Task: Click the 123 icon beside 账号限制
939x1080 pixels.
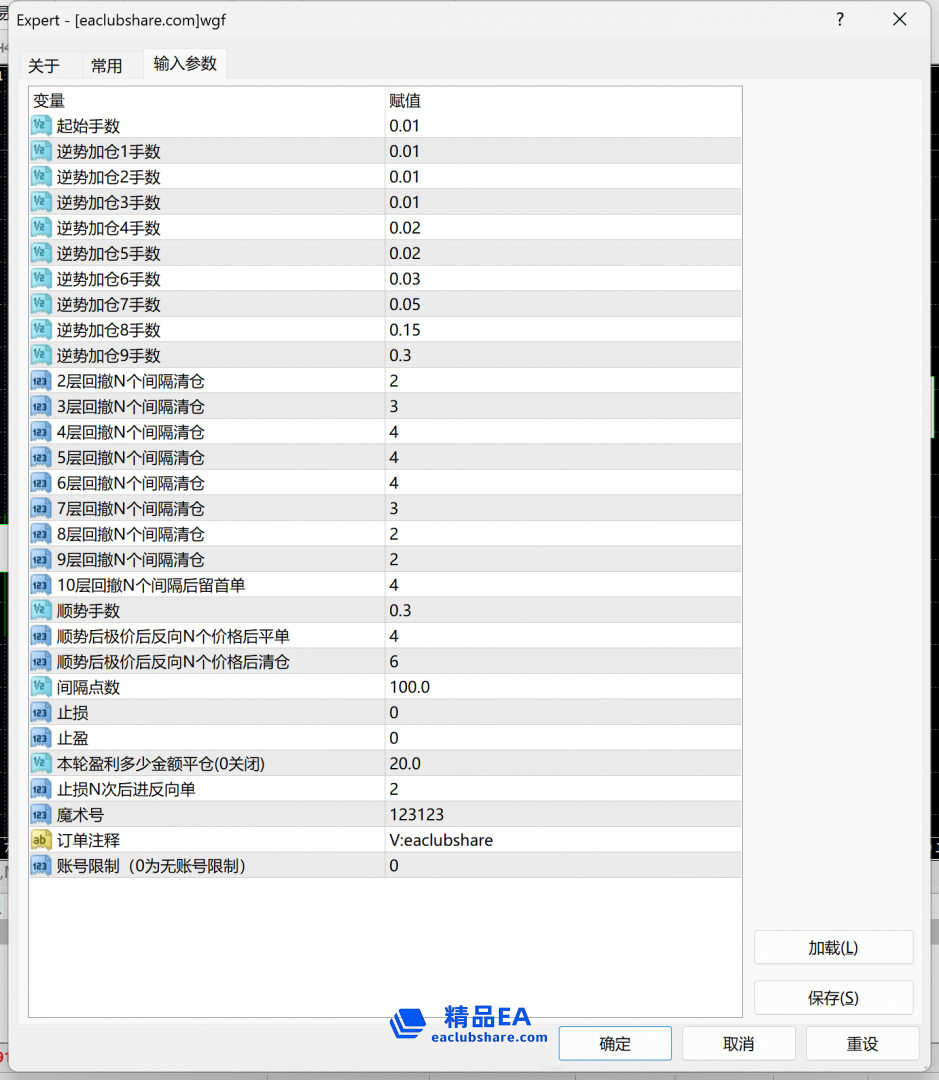Action: 40,865
